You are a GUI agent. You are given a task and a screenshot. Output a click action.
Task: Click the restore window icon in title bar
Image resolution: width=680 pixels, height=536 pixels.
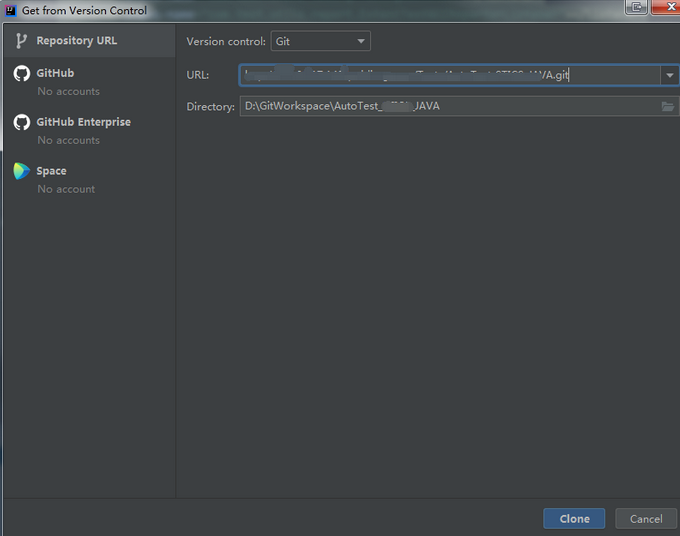coord(637,8)
